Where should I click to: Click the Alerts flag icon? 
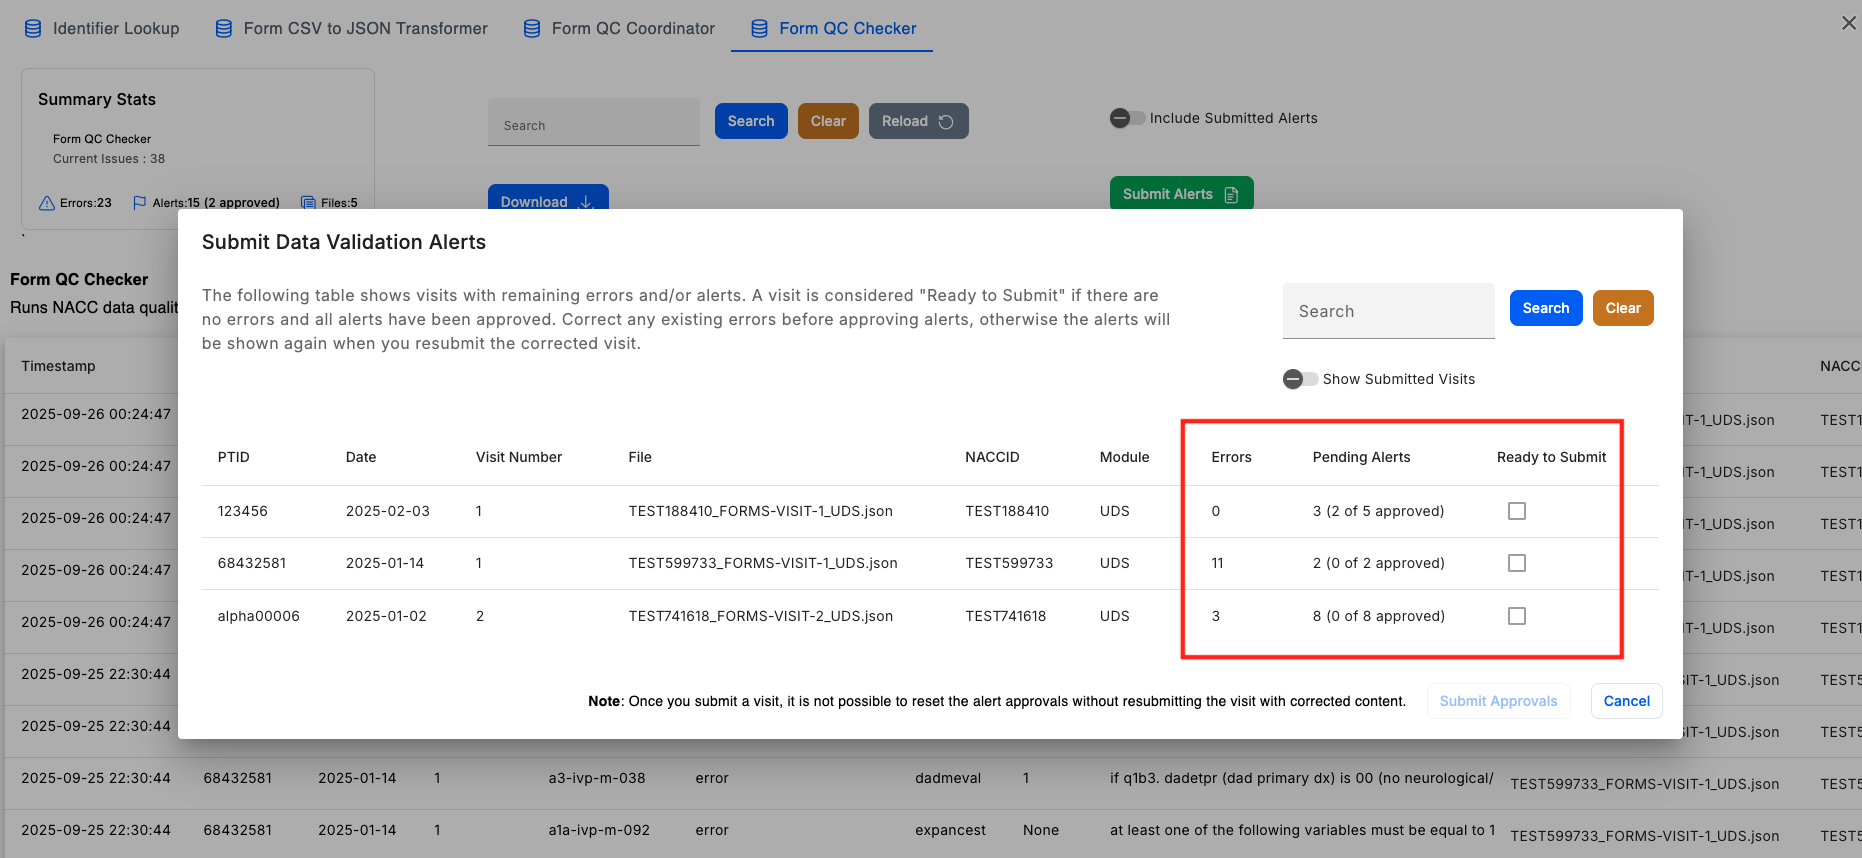[x=140, y=203]
